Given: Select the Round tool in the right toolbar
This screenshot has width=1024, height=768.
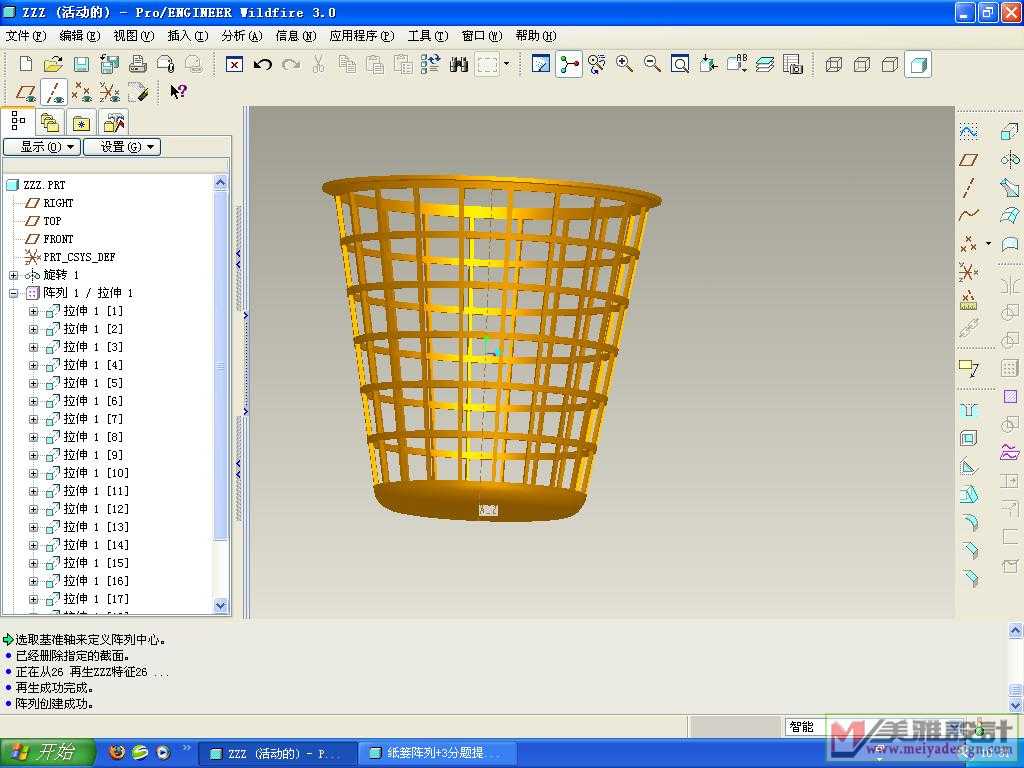Looking at the screenshot, I should 969,522.
